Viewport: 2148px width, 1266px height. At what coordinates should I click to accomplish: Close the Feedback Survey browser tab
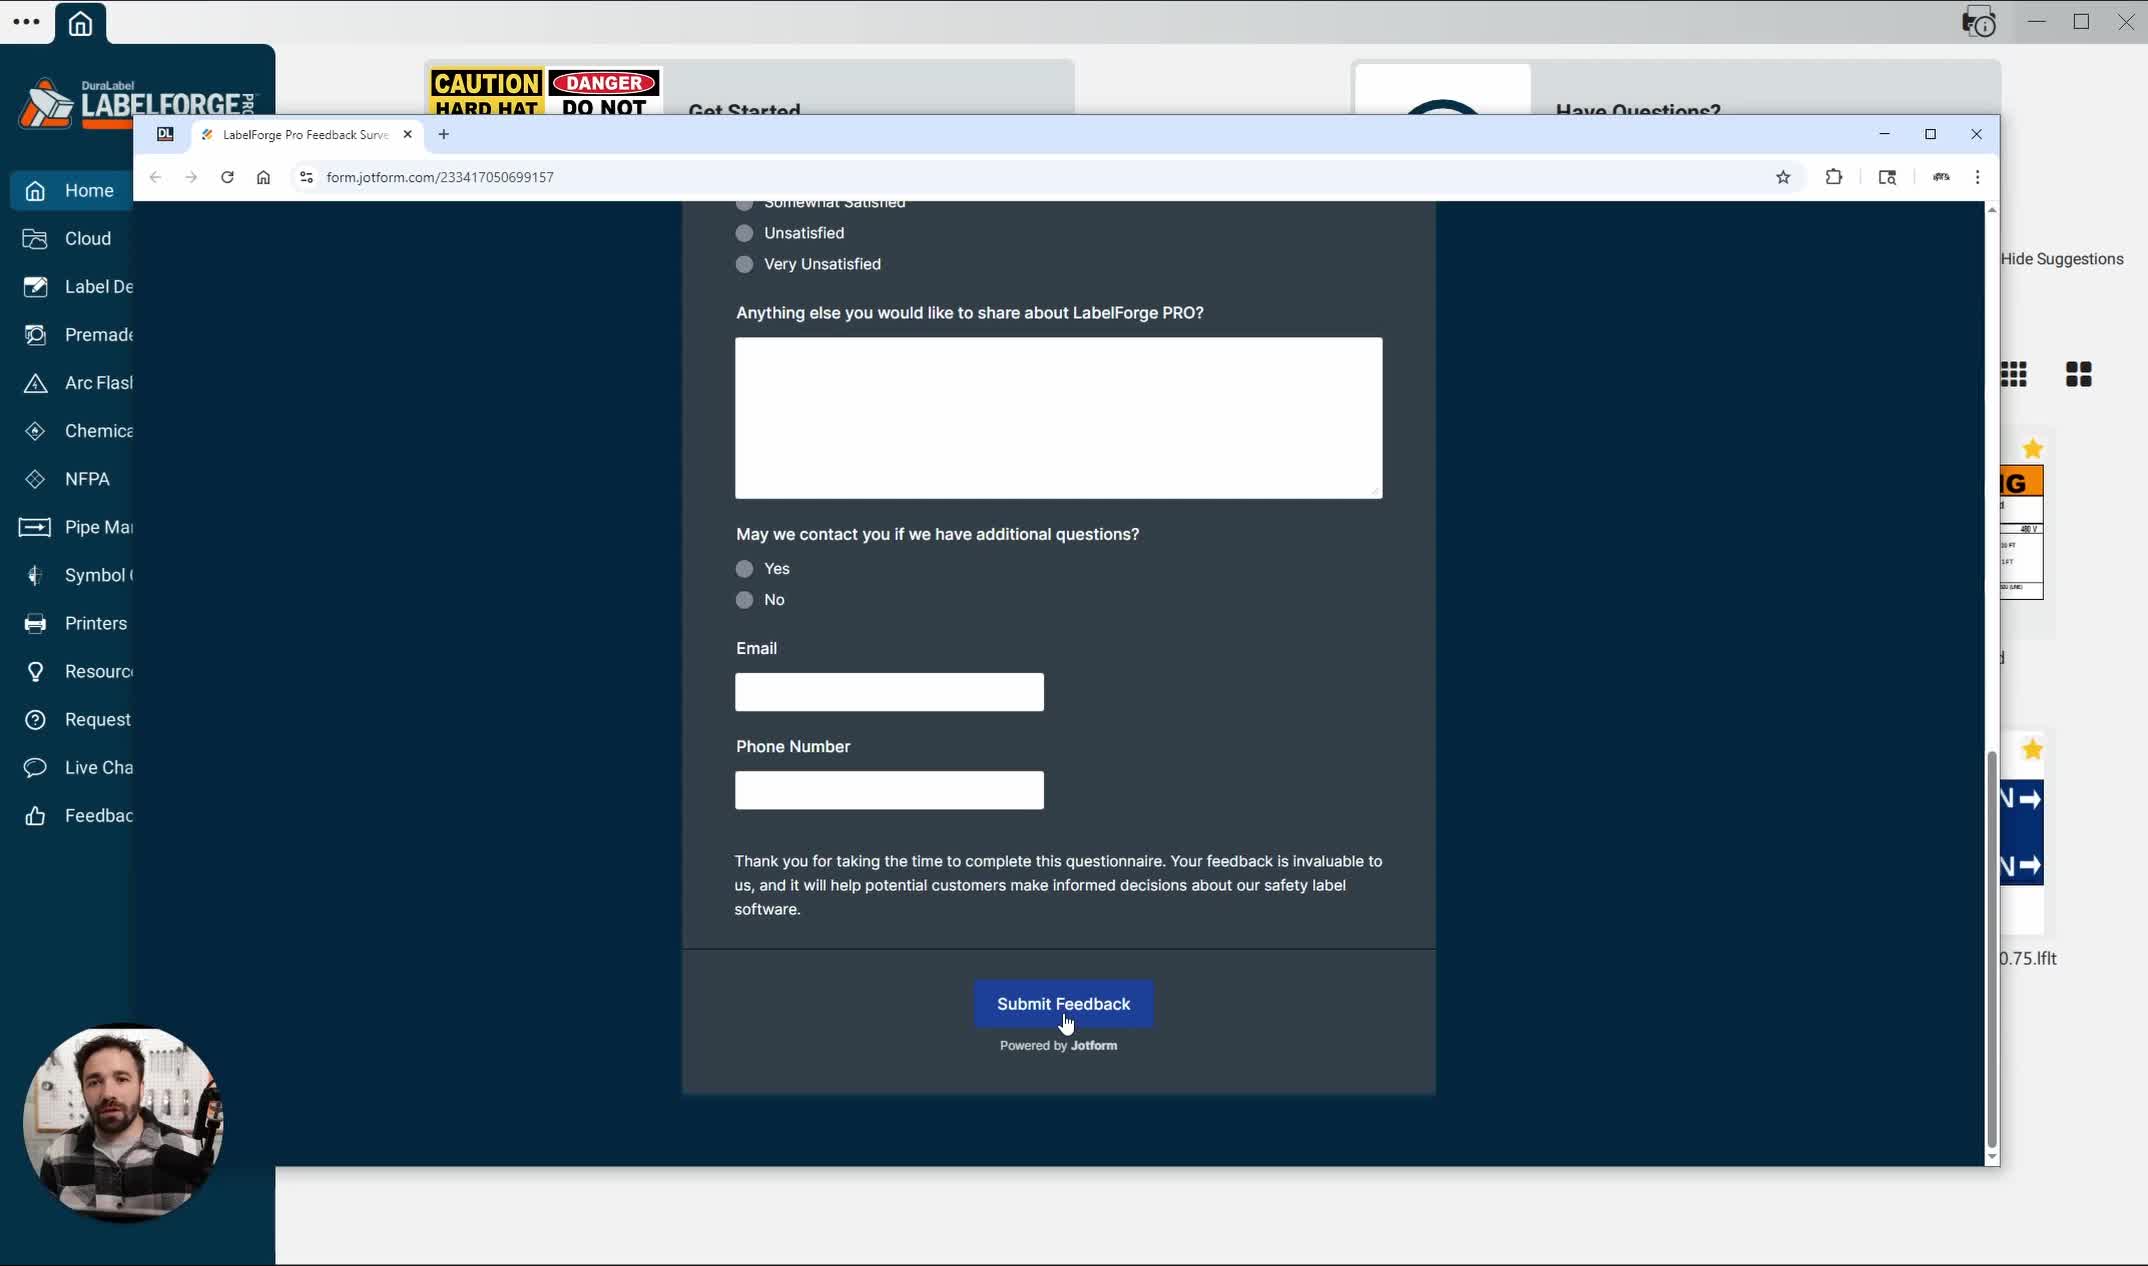[x=407, y=134]
